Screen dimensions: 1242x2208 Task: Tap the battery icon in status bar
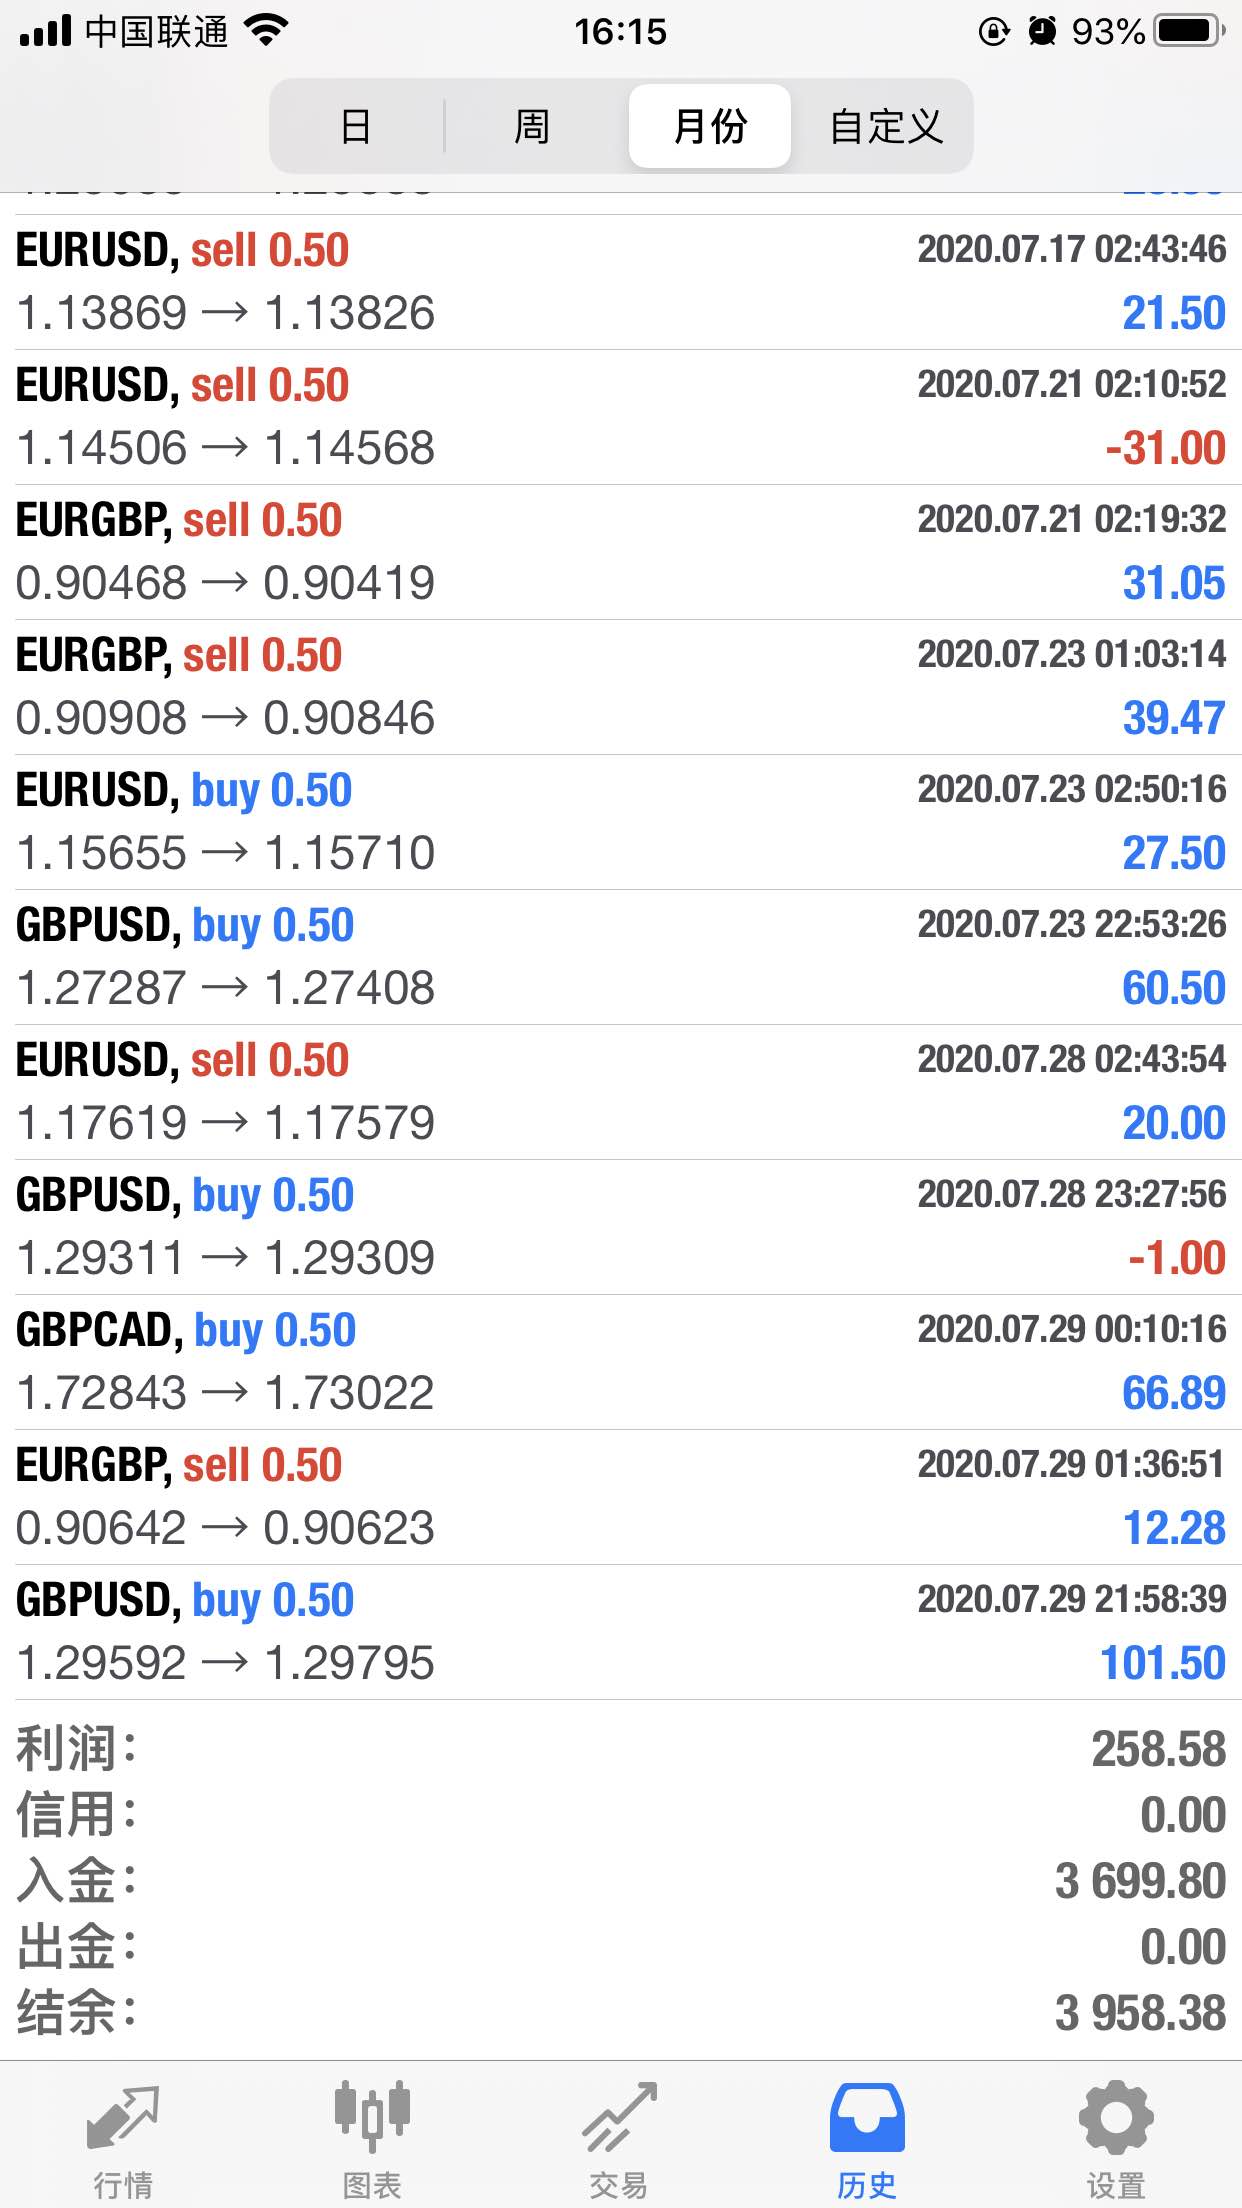[1189, 31]
